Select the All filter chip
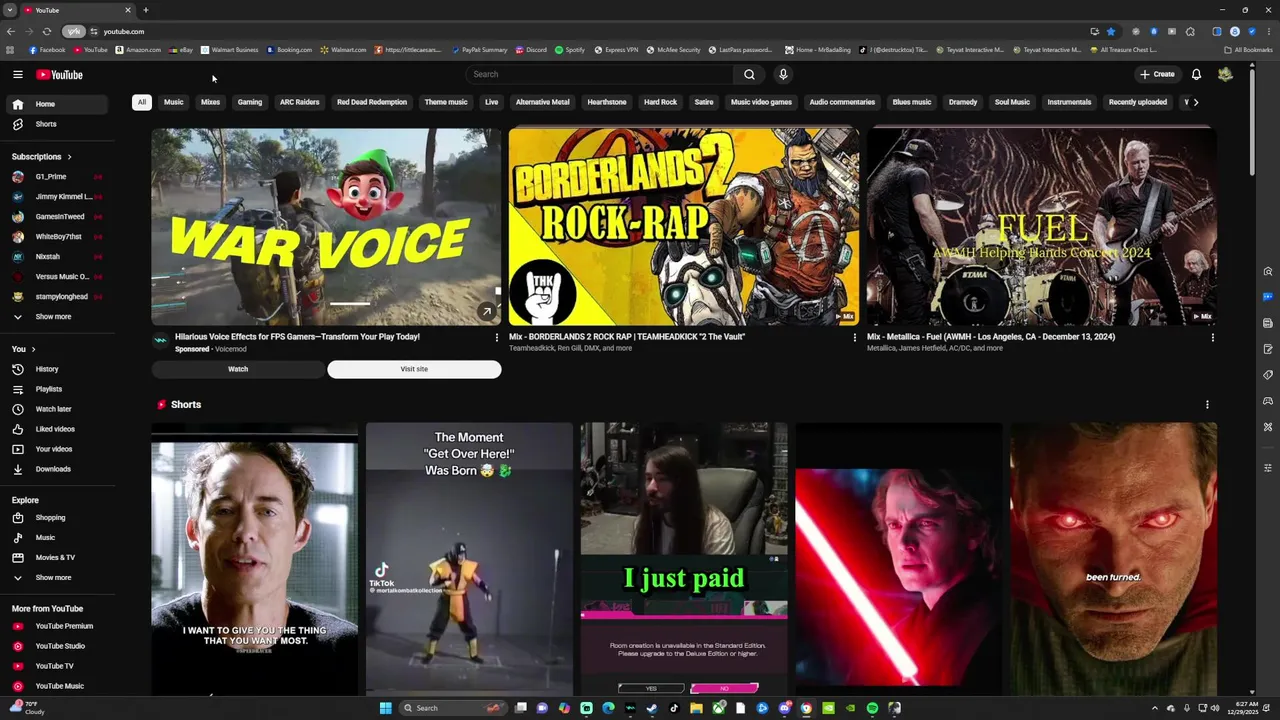Image resolution: width=1280 pixels, height=720 pixels. pyautogui.click(x=142, y=102)
